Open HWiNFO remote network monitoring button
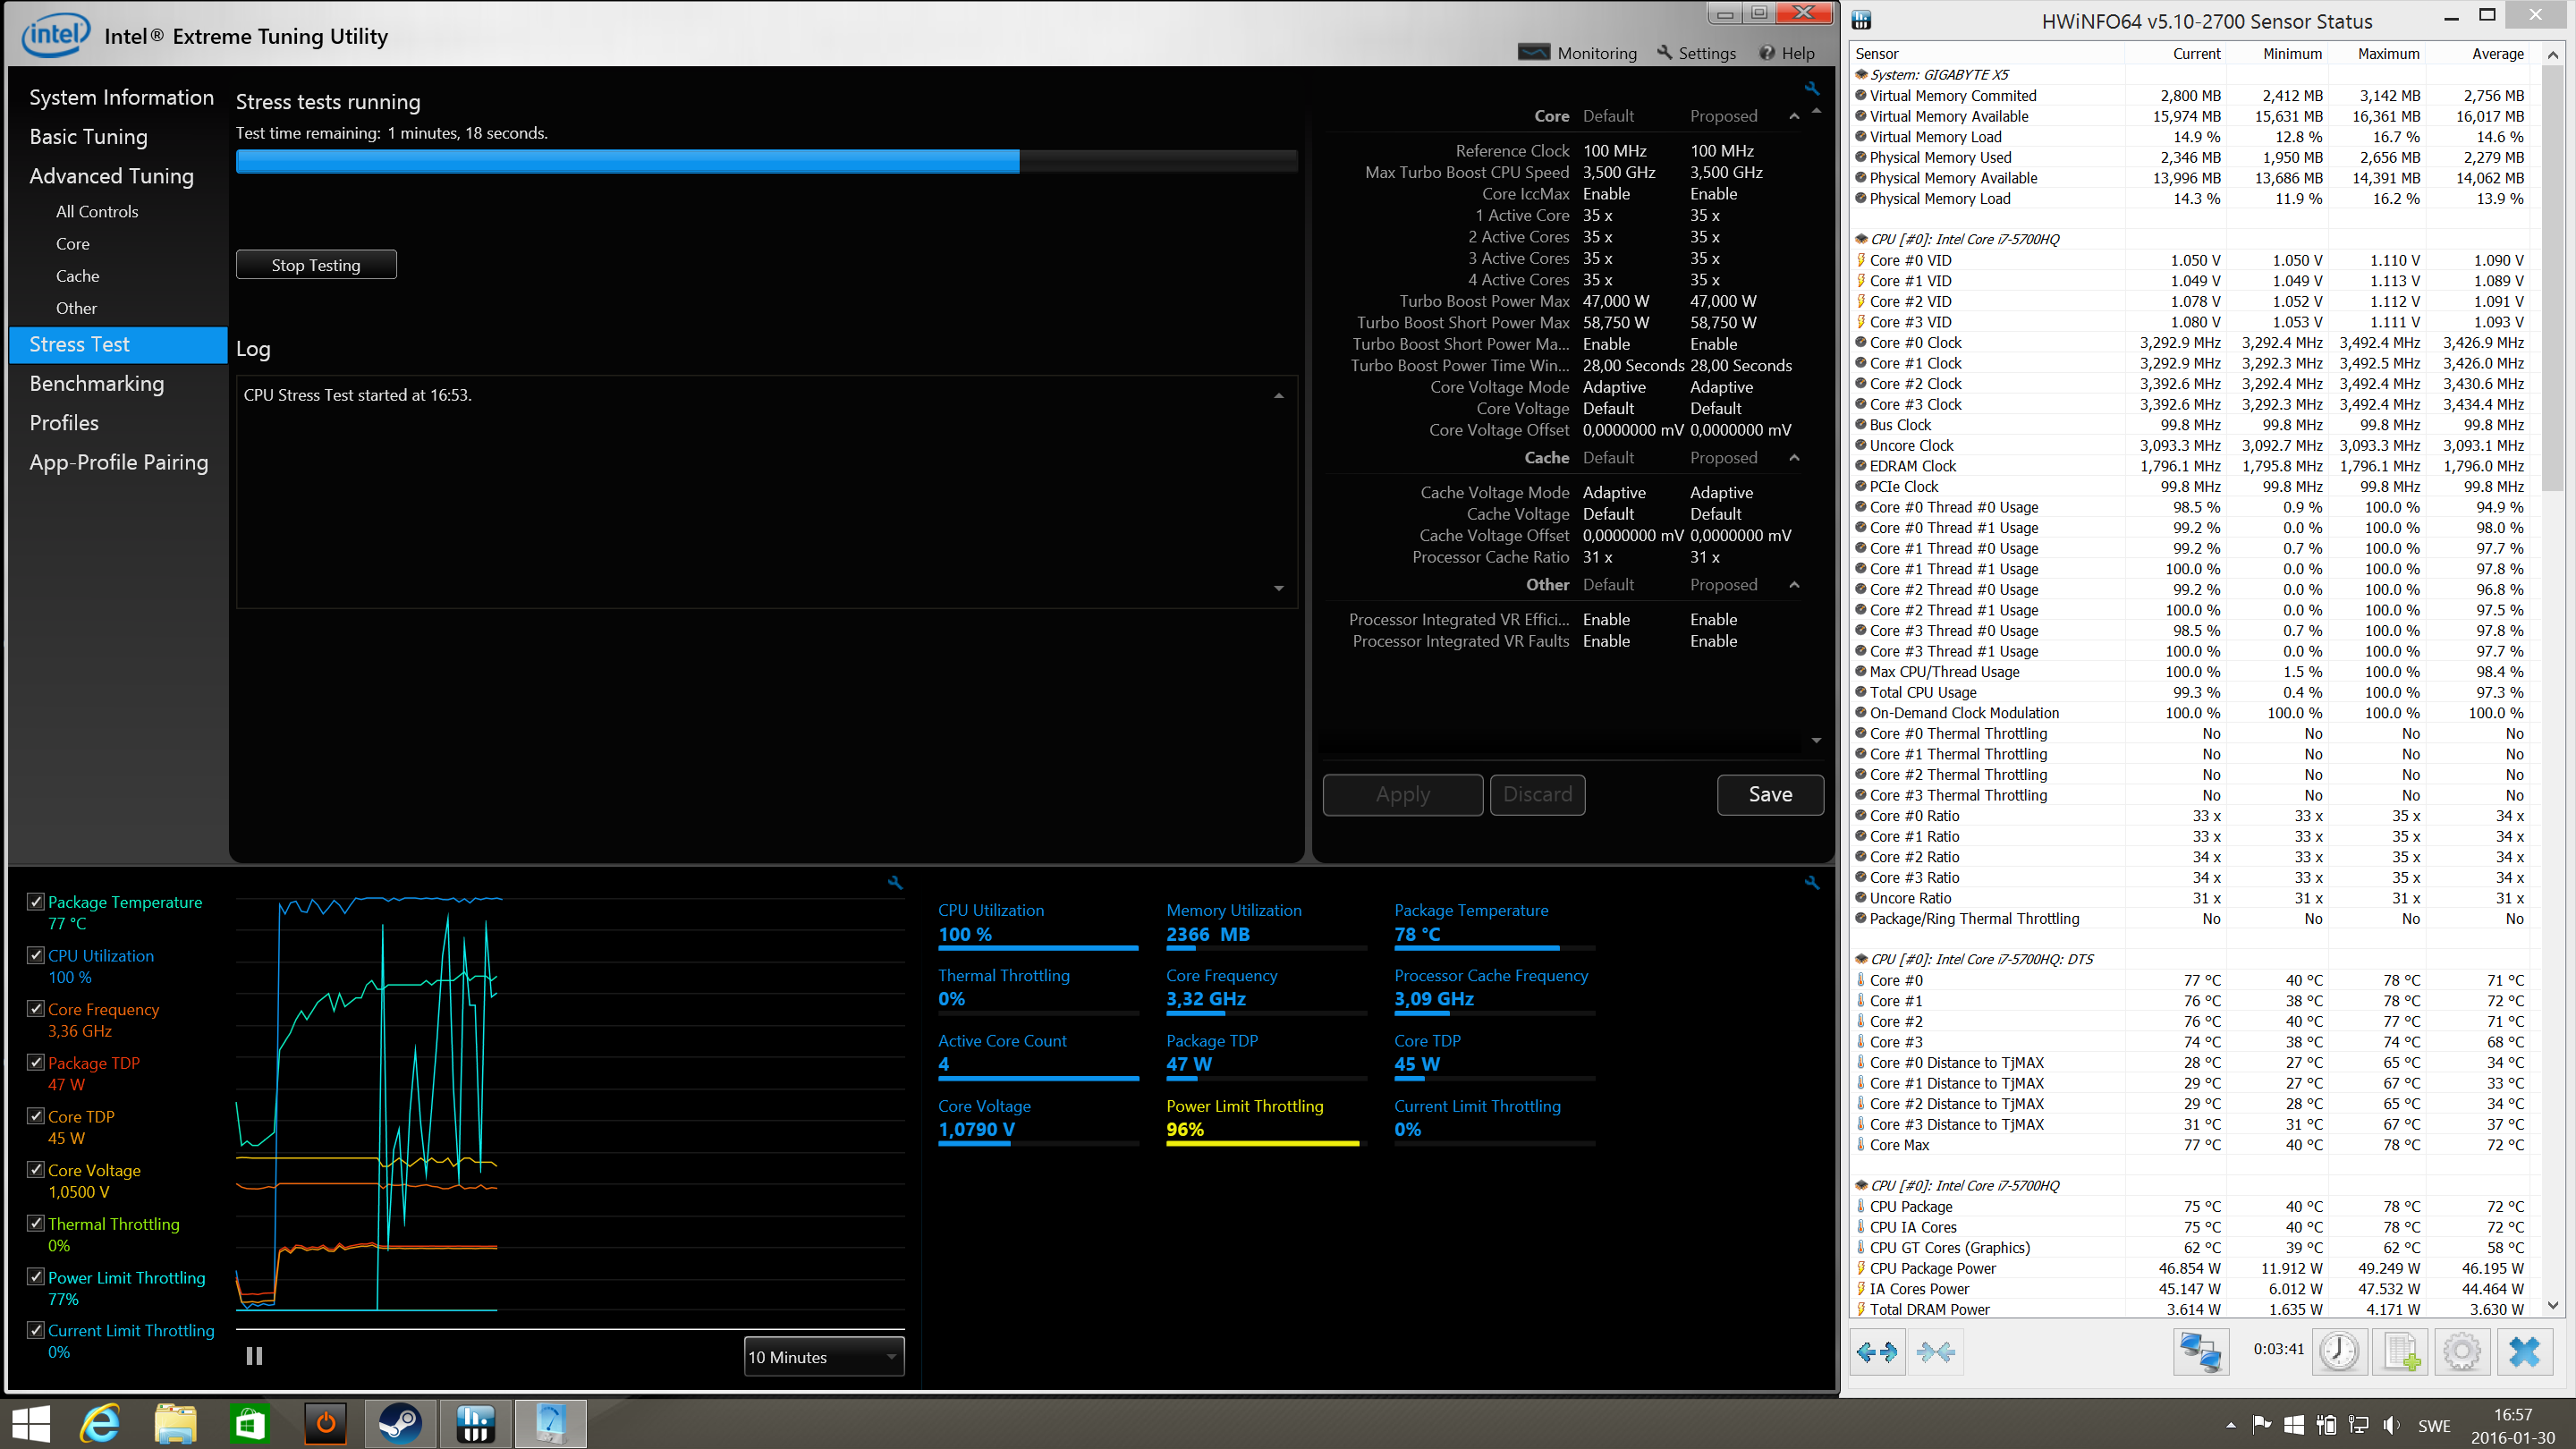Image resolution: width=2576 pixels, height=1449 pixels. click(x=2200, y=1352)
